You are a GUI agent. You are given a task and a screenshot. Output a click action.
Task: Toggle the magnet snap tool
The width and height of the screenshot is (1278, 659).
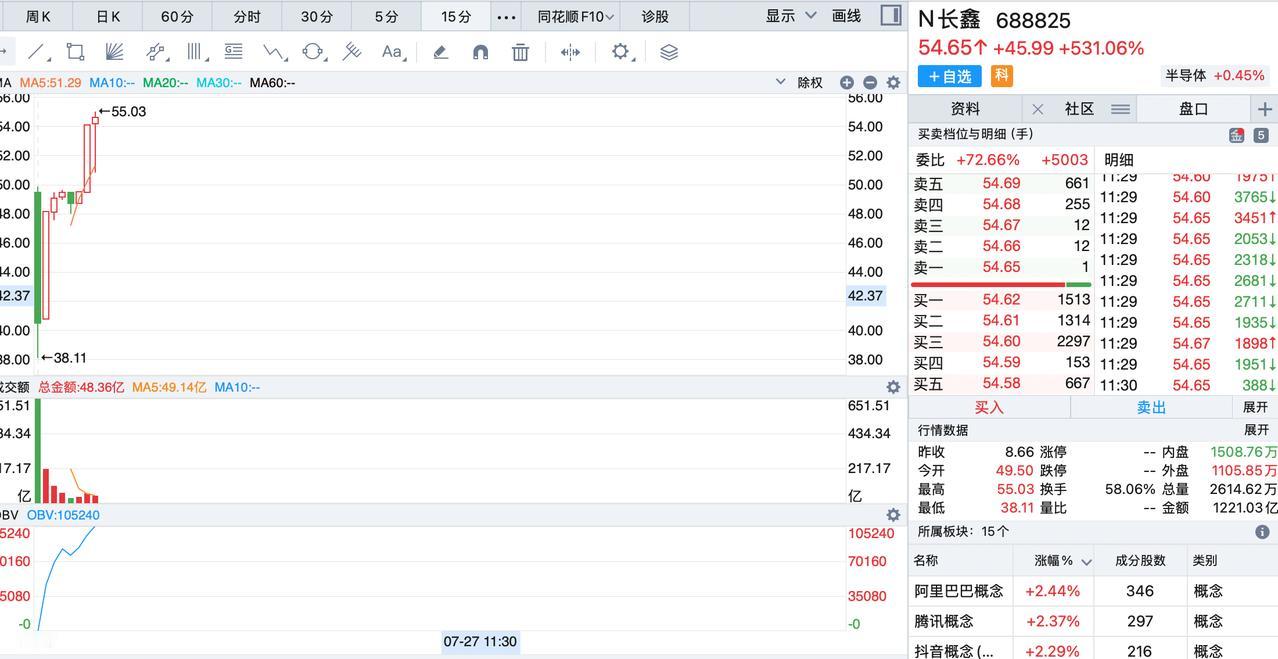click(x=480, y=52)
